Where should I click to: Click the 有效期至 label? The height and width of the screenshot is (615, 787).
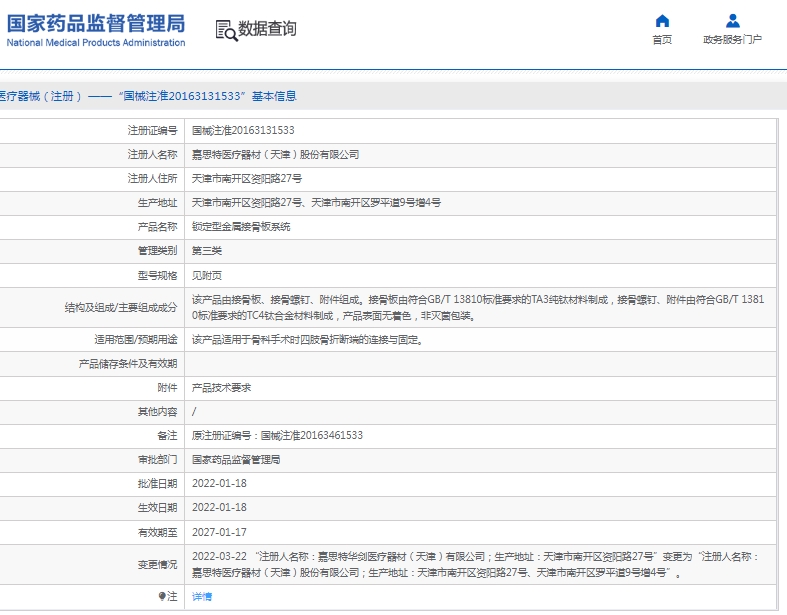(x=157, y=532)
